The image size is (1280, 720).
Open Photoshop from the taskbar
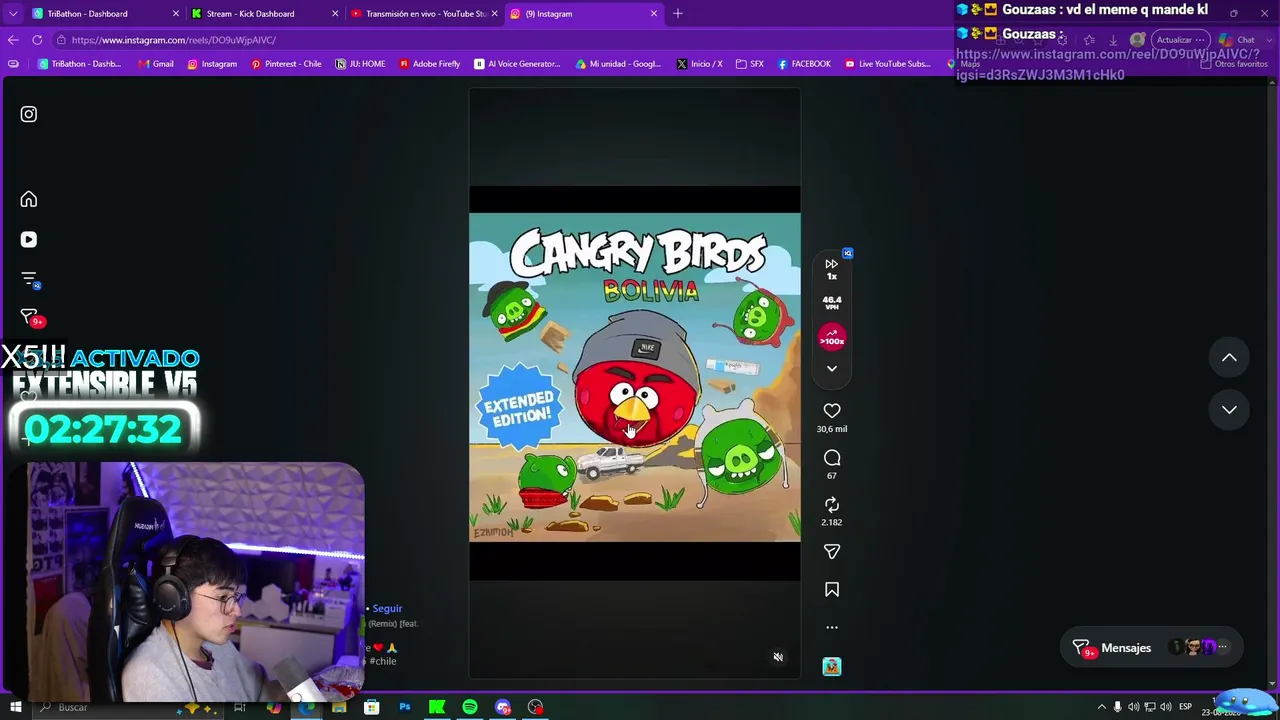tap(404, 708)
